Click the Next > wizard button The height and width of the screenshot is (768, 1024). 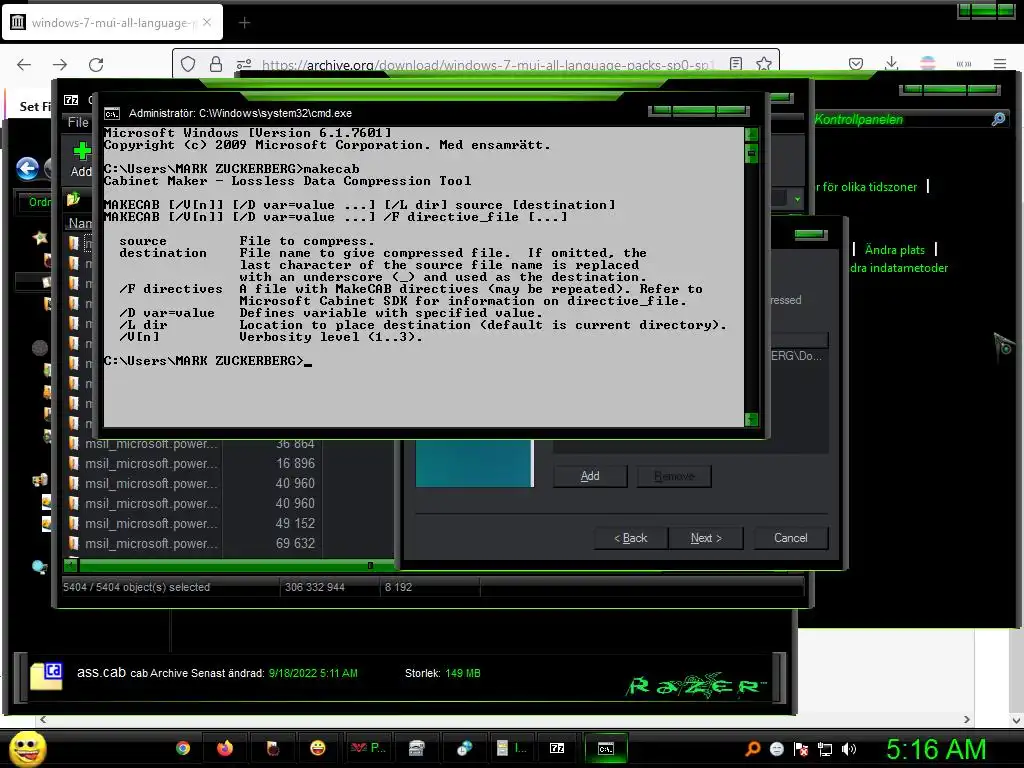point(706,538)
